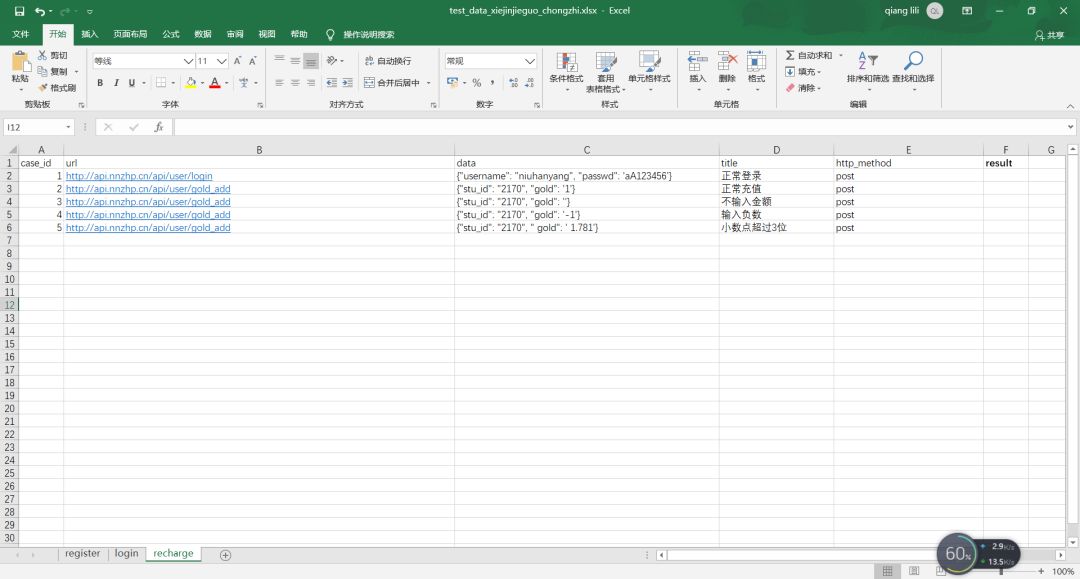The height and width of the screenshot is (579, 1080).
Task: Open gold_add link in row 6
Action: click(x=148, y=228)
